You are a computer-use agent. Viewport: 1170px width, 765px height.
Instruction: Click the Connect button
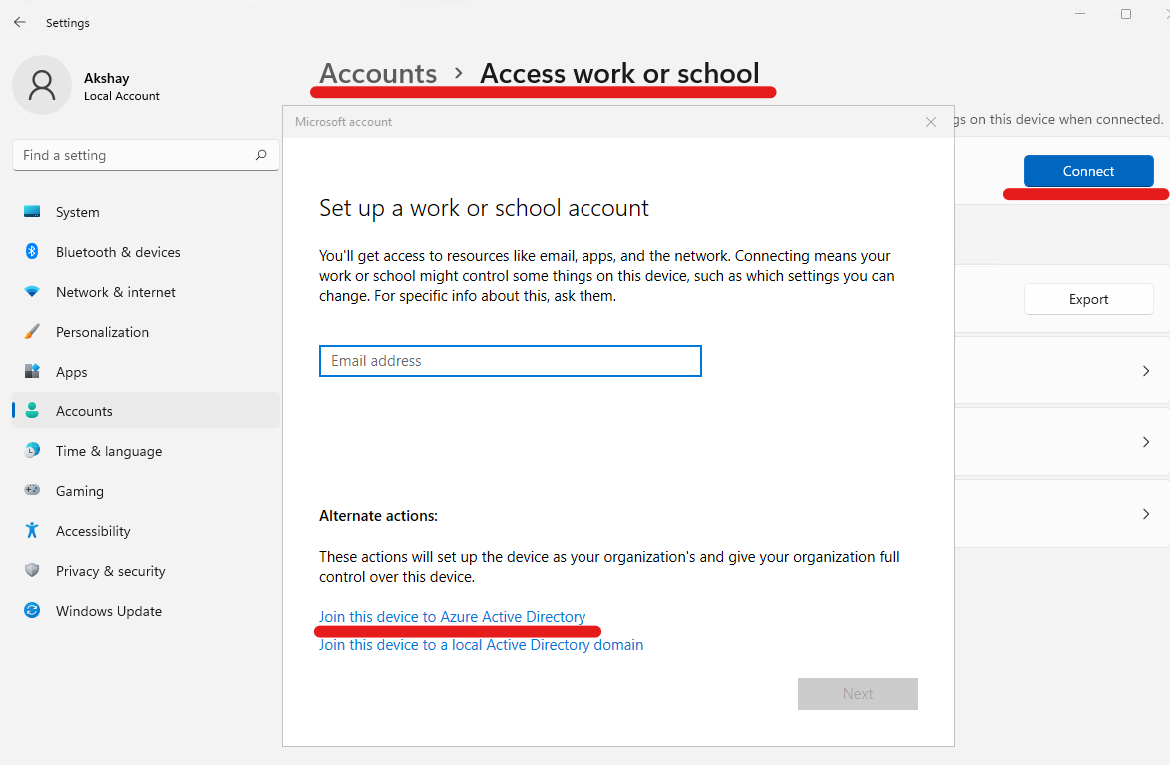pos(1088,171)
